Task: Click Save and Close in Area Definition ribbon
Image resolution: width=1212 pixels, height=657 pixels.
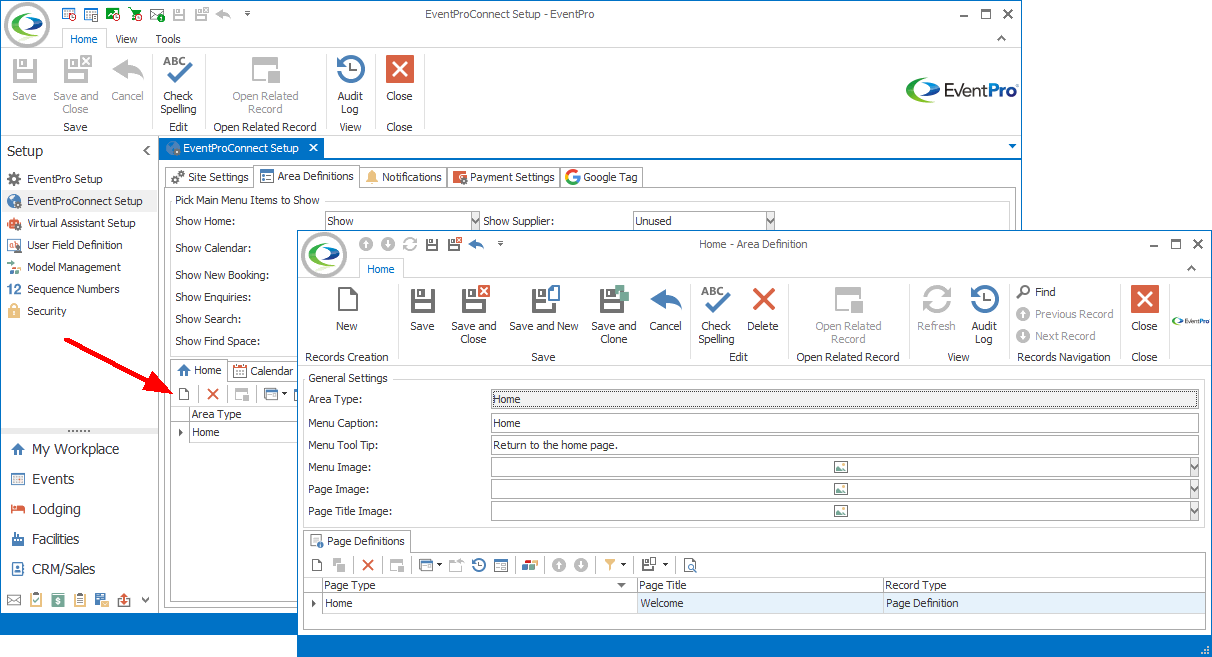Action: click(x=473, y=315)
